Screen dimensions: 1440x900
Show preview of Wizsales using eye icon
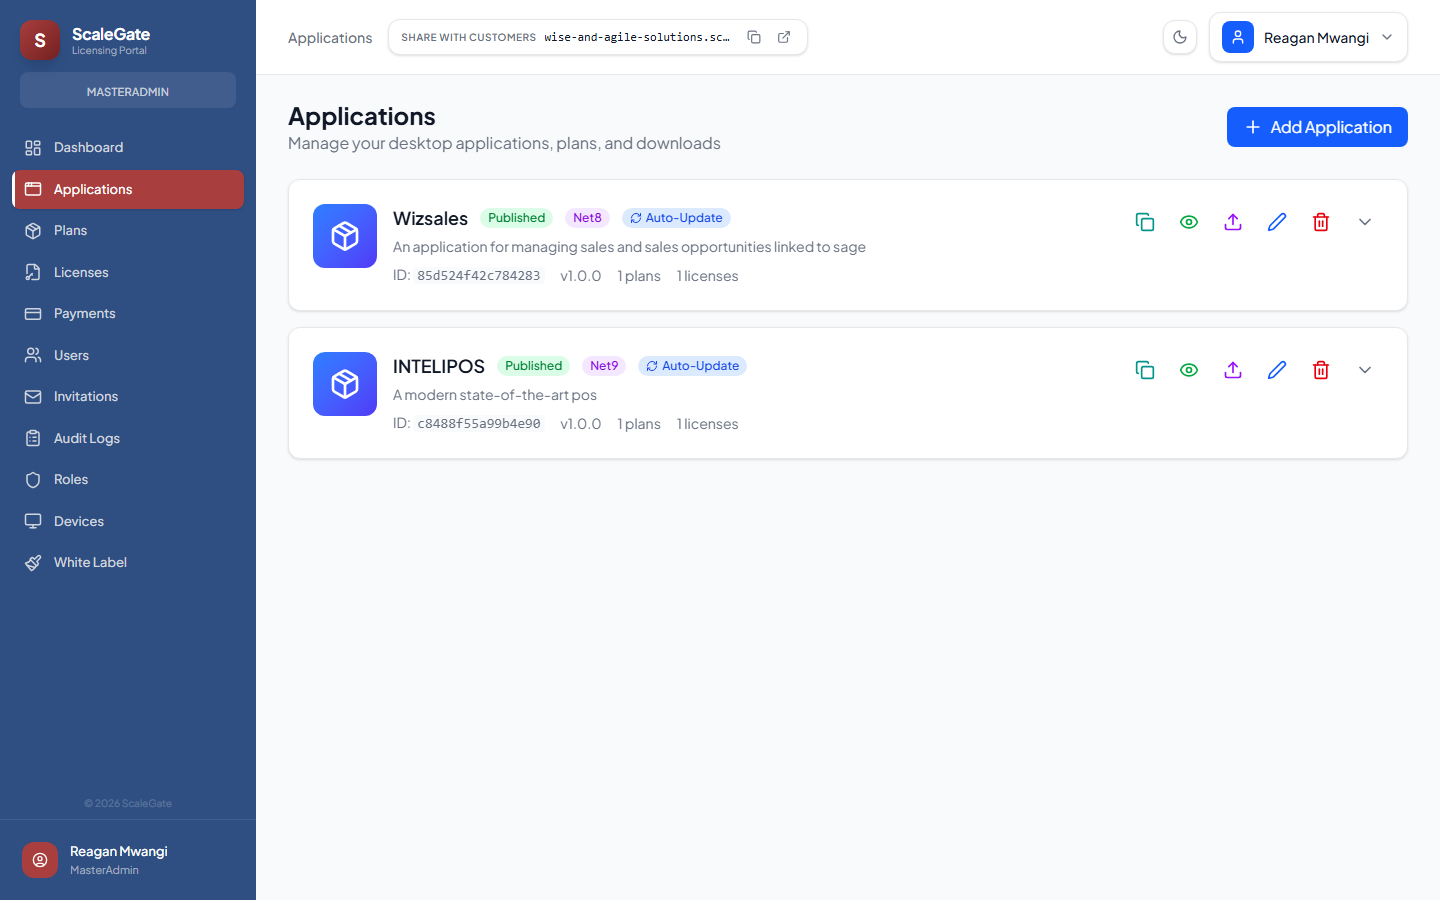(1189, 221)
